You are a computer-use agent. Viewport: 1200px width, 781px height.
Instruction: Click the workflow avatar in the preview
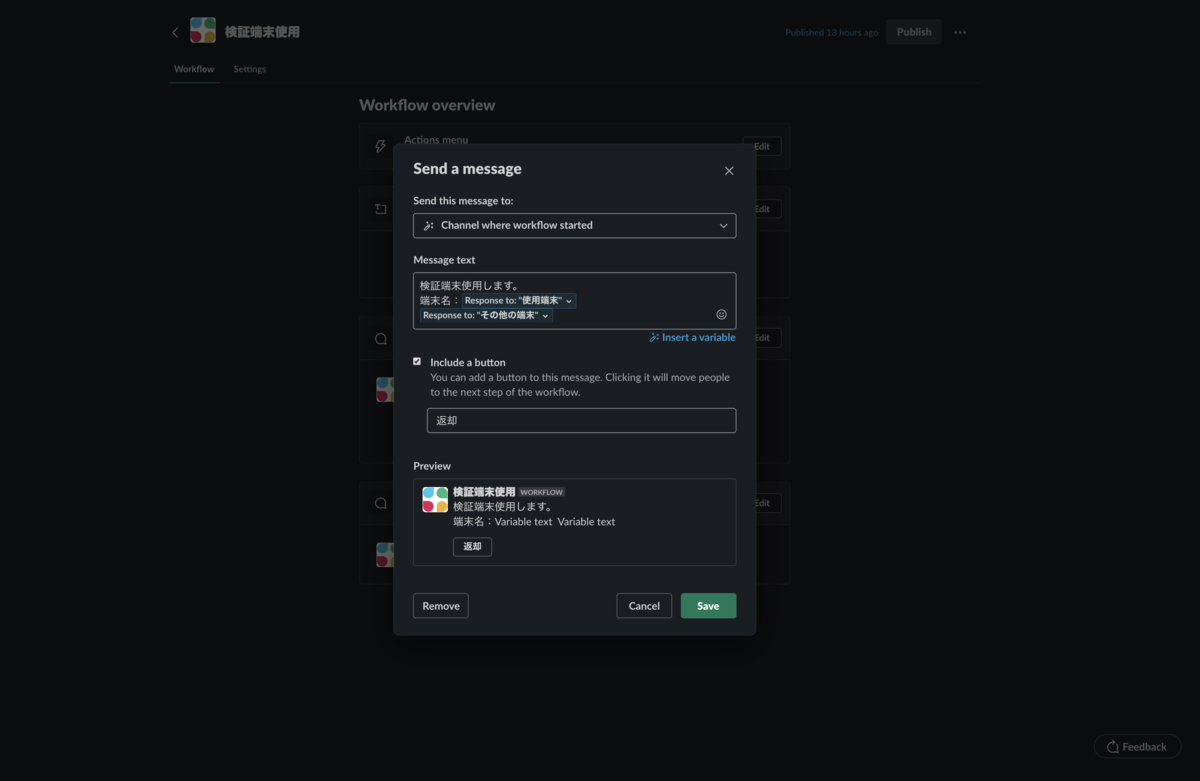click(435, 500)
